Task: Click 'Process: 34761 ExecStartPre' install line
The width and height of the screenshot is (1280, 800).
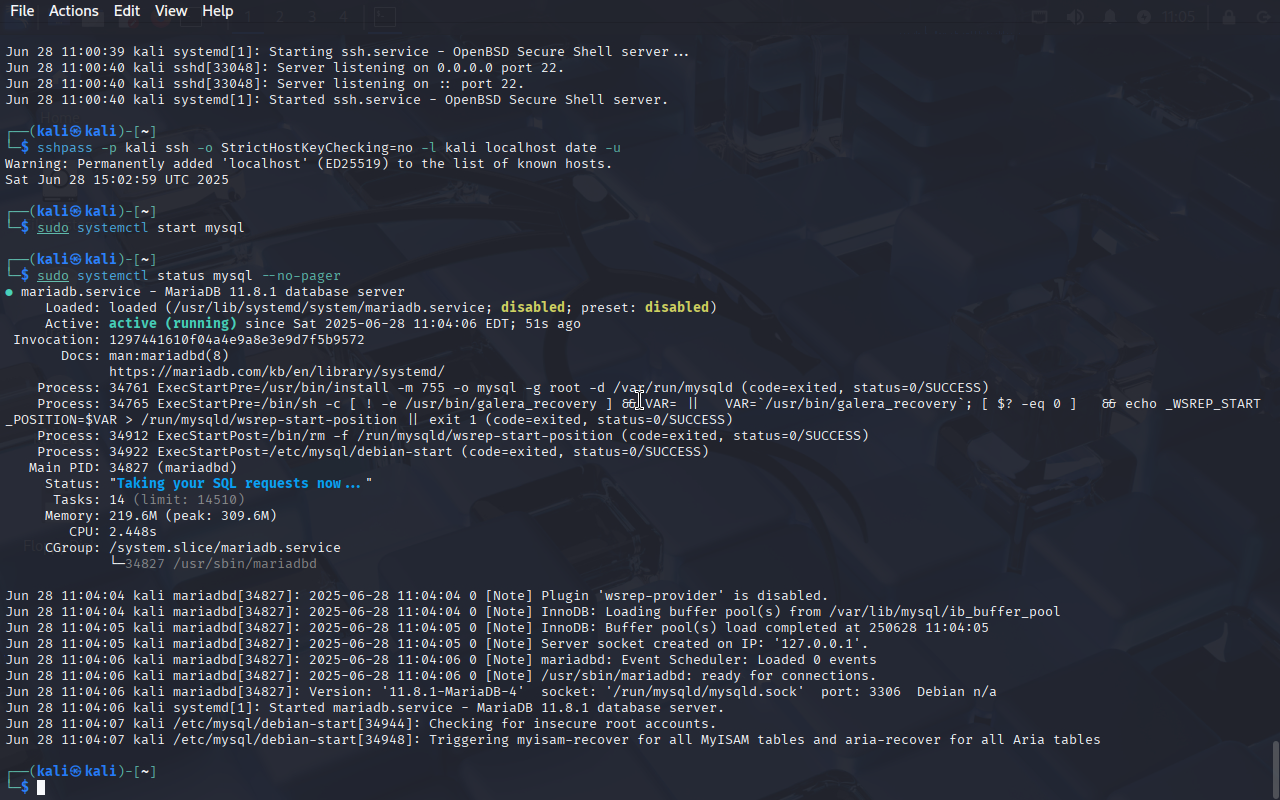Action: click(513, 388)
